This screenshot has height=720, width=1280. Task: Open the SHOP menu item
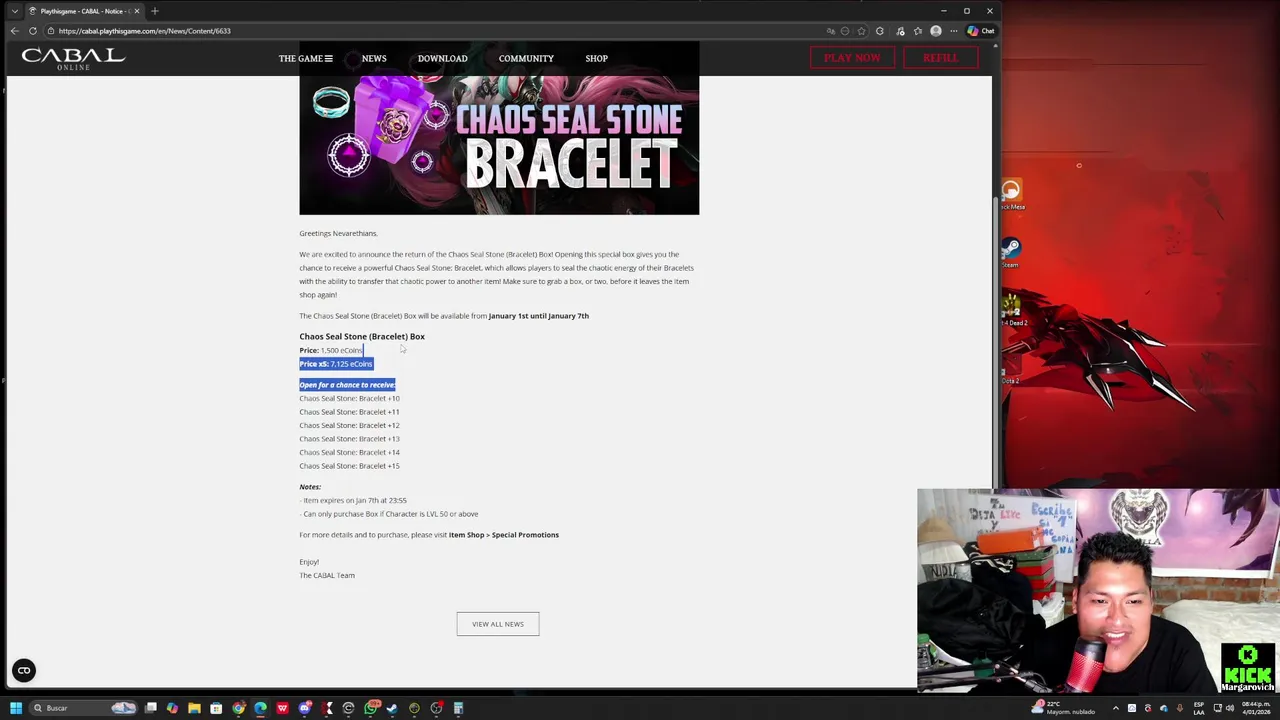596,58
